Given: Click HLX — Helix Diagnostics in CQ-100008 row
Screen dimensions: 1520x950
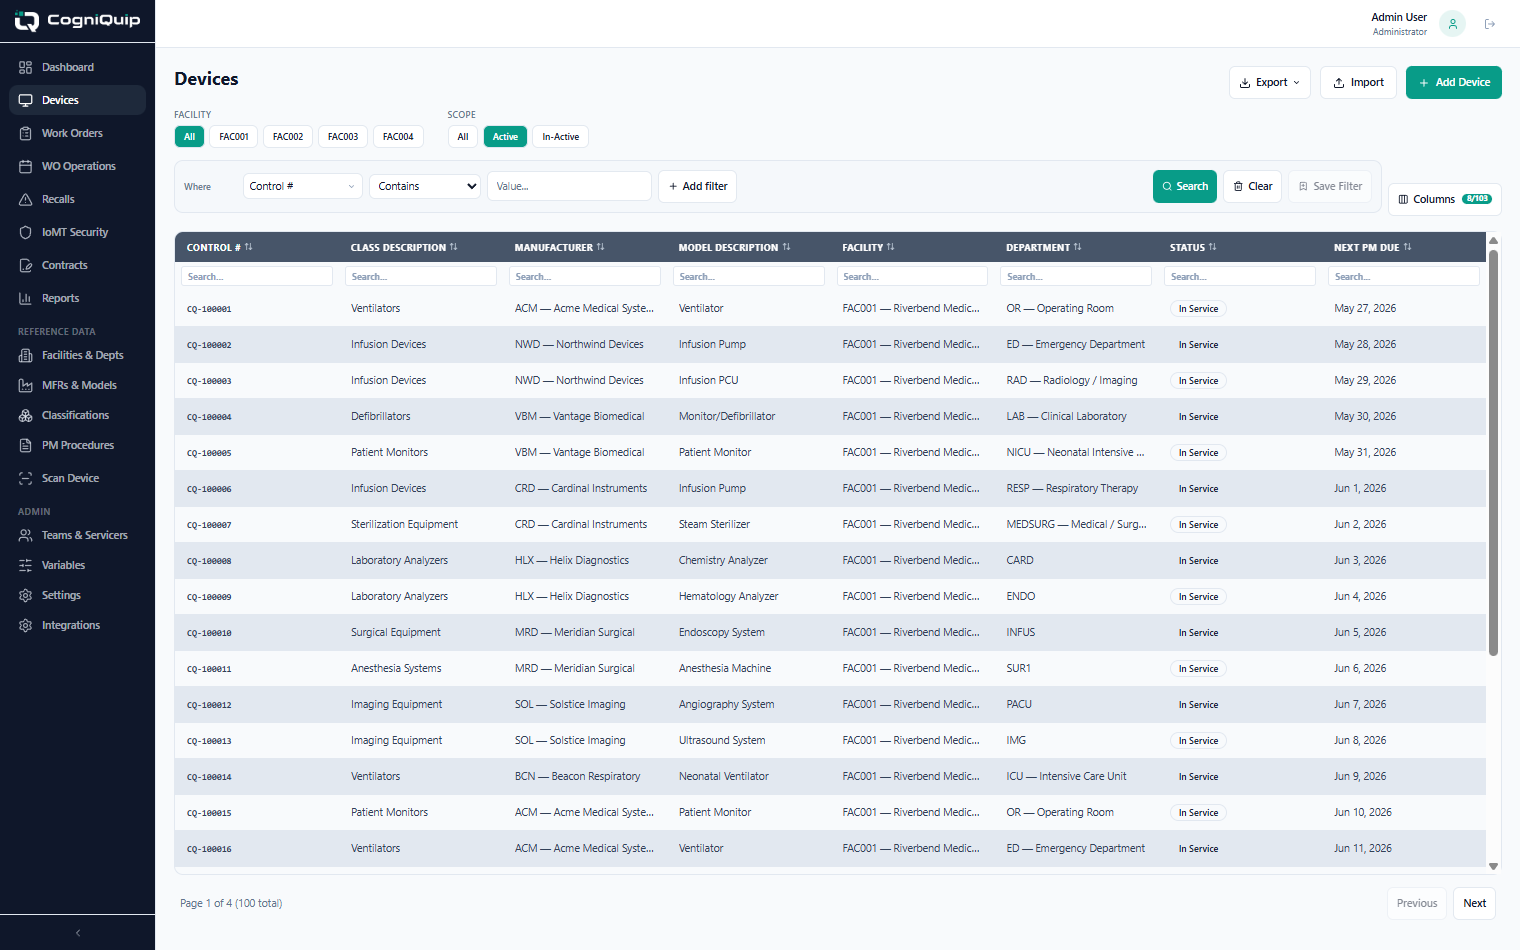Looking at the screenshot, I should click(x=572, y=560).
